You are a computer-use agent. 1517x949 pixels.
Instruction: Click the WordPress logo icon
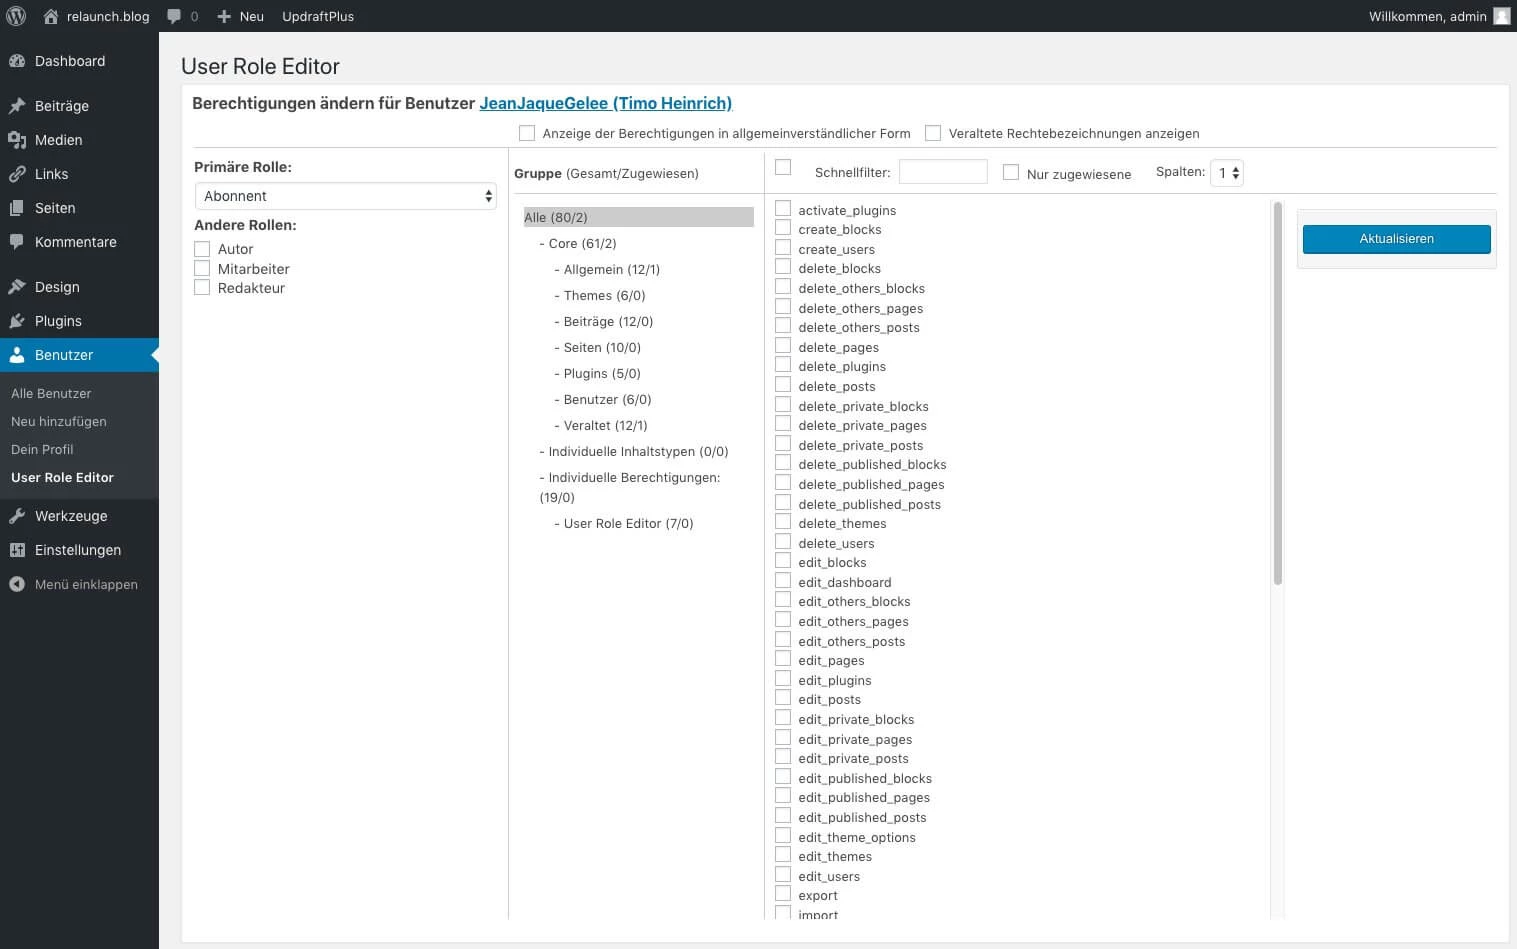(x=16, y=16)
